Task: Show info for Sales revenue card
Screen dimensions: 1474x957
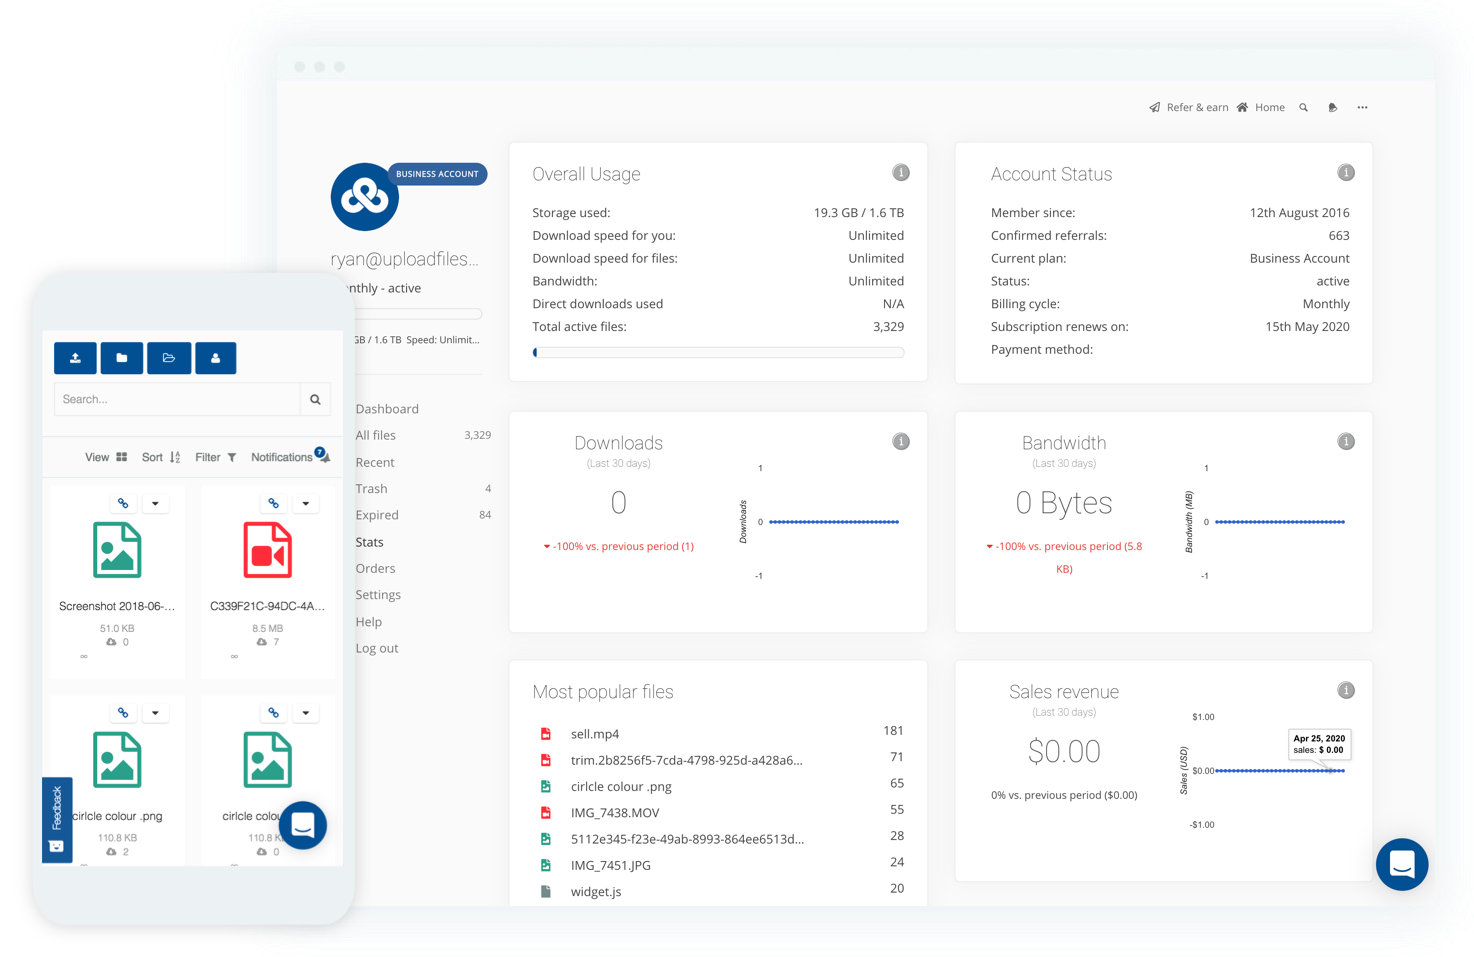Action: 1345,691
